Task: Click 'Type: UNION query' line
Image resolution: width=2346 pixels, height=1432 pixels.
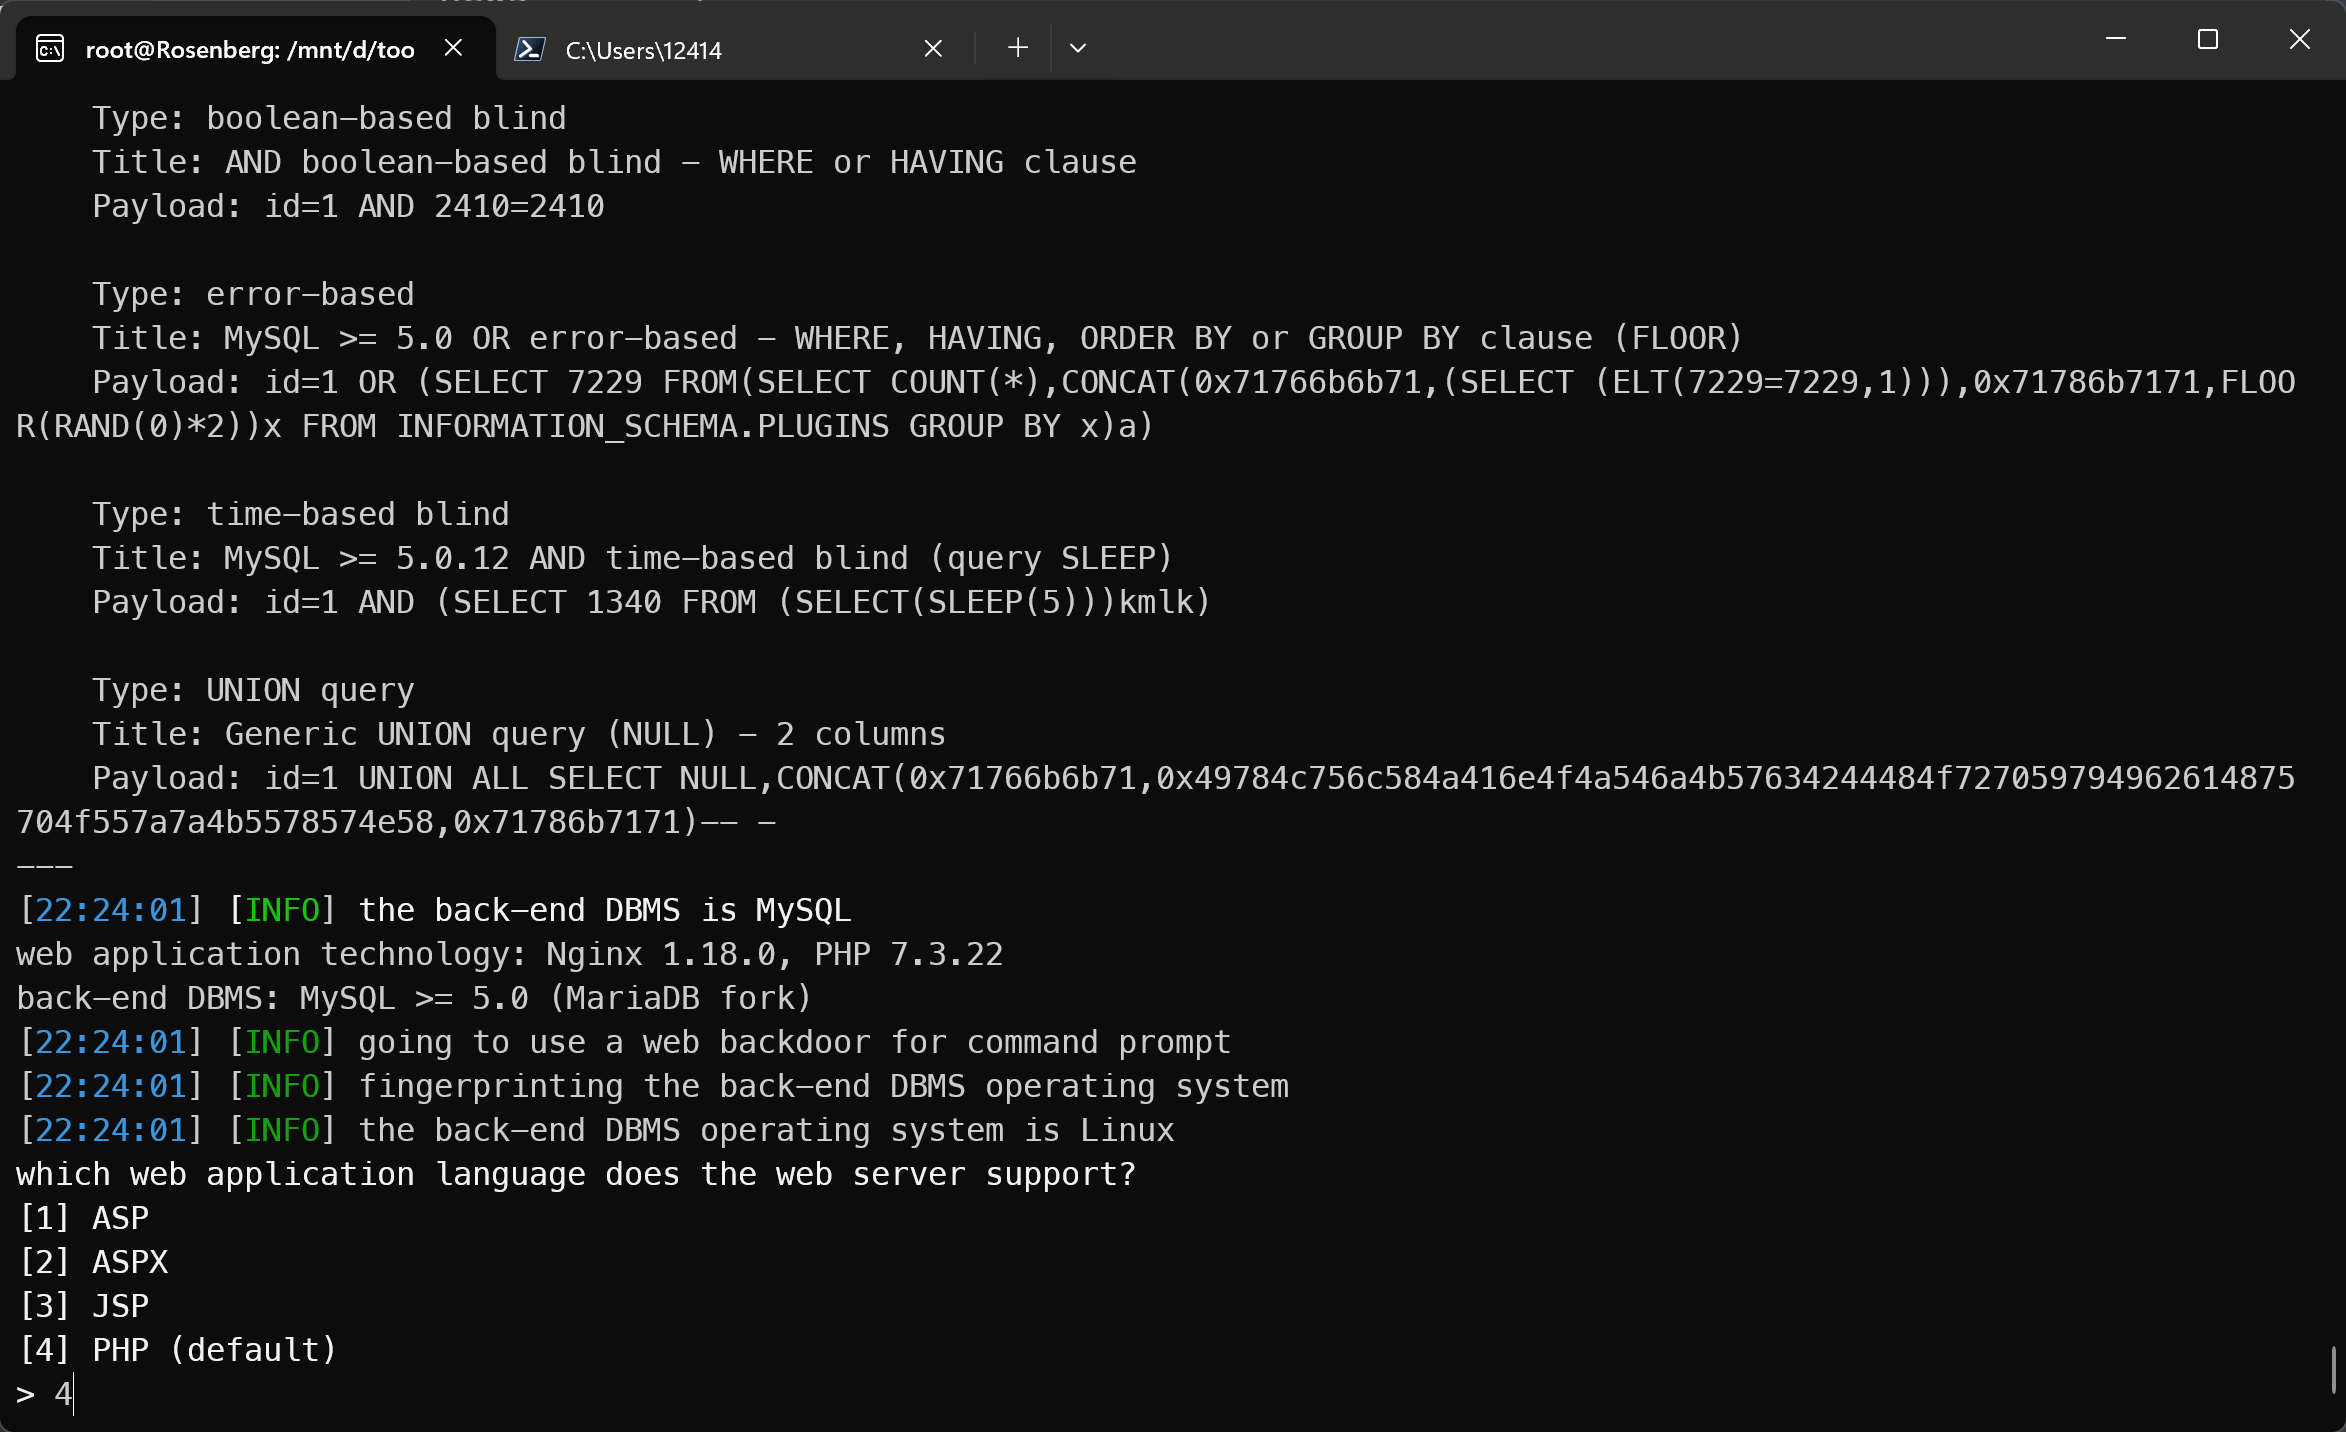Action: (253, 689)
